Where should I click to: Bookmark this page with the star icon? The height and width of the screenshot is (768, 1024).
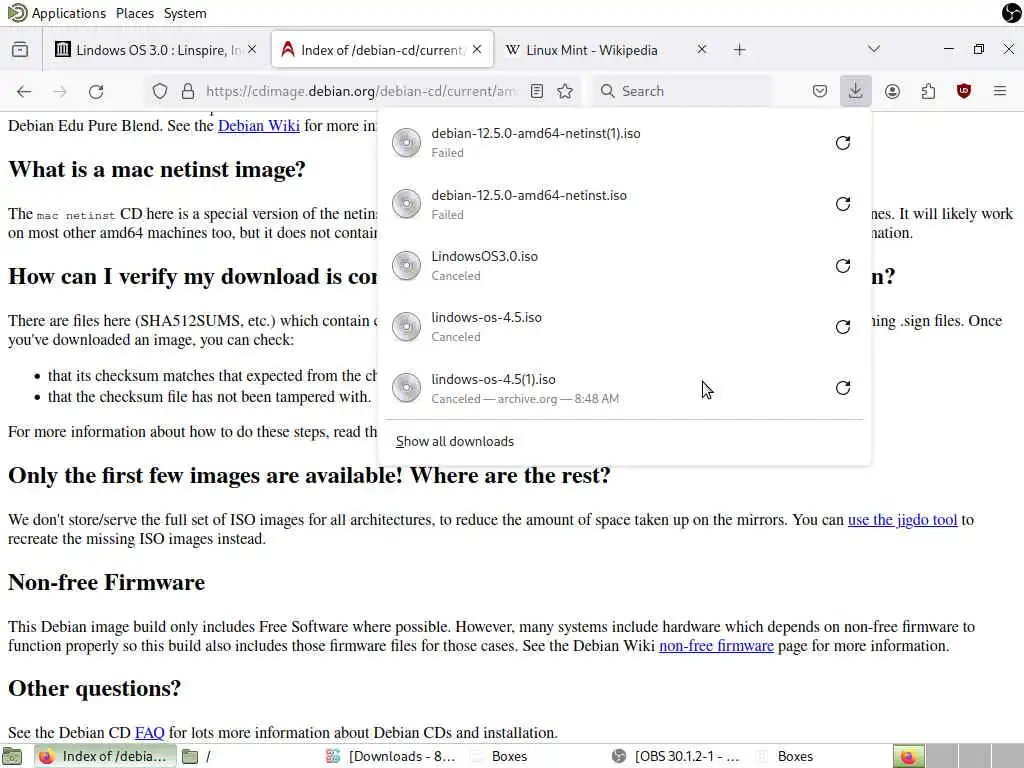[x=565, y=91]
